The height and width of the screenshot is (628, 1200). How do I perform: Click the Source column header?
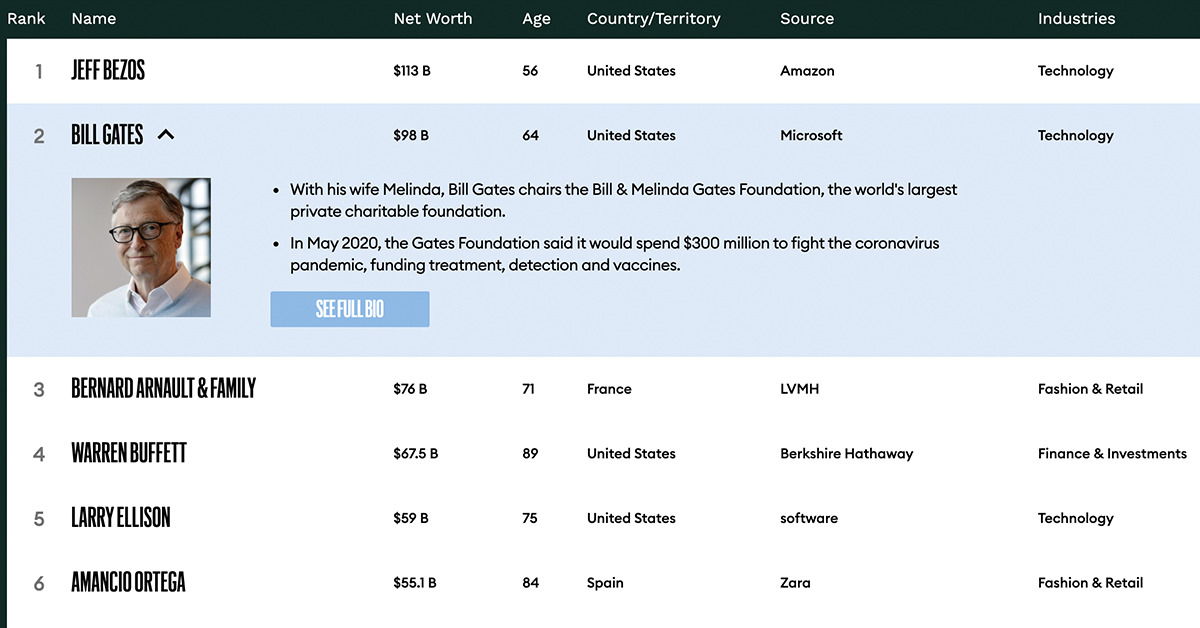[x=807, y=18]
